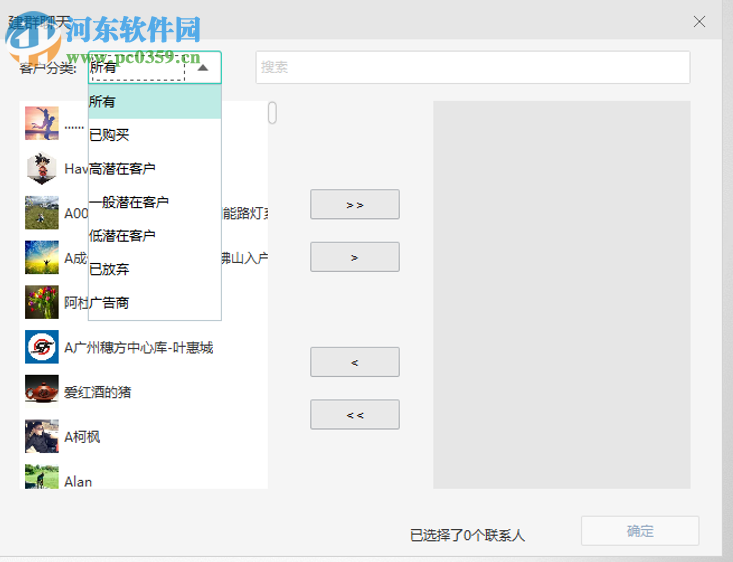The width and height of the screenshot is (733, 562).
Task: Select the Hav contact's cartoon avatar
Action: [42, 168]
